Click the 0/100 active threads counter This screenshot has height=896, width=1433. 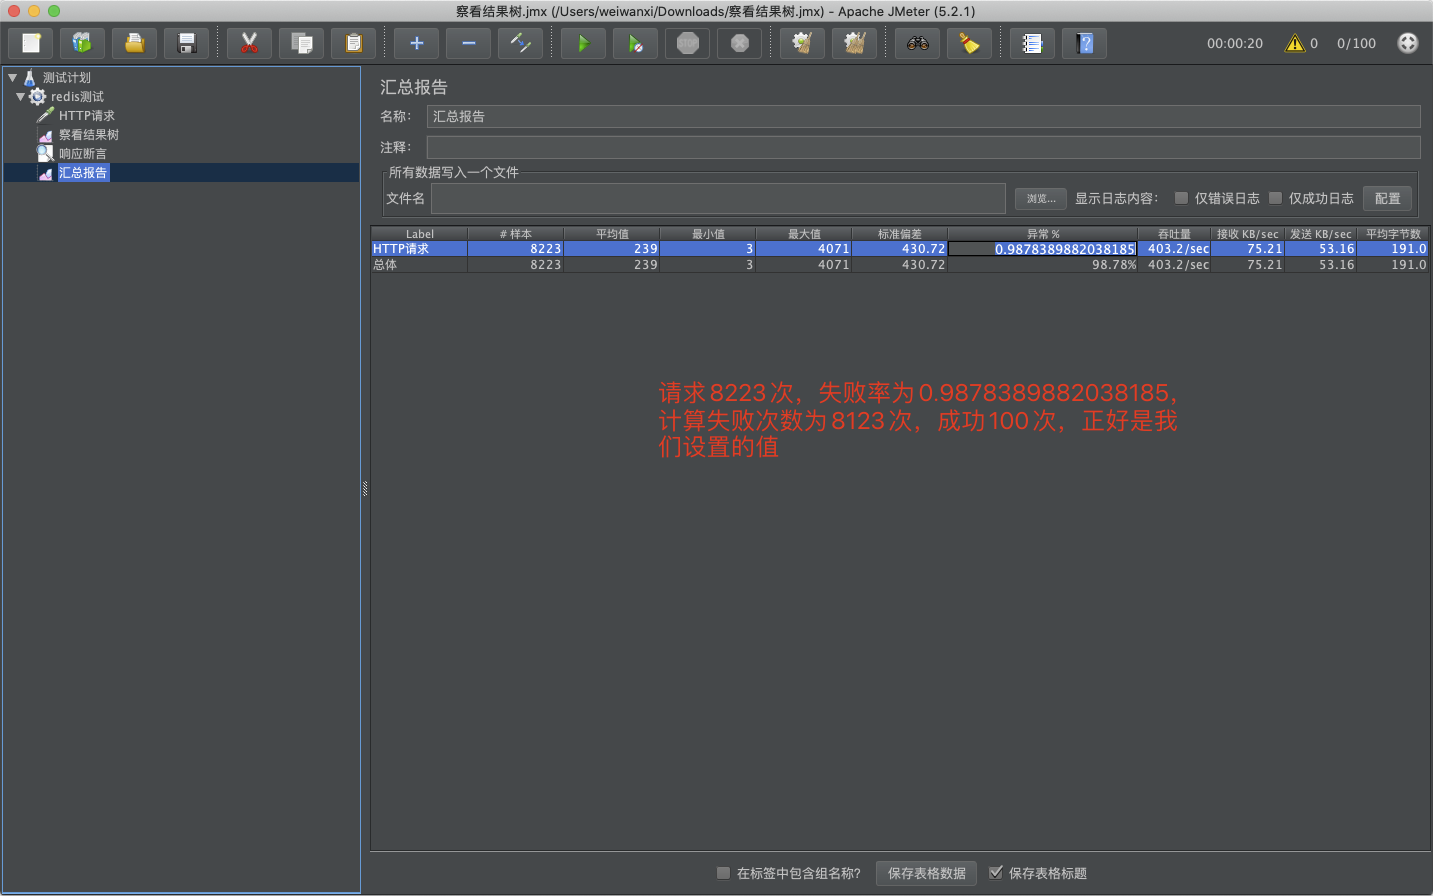(1356, 43)
